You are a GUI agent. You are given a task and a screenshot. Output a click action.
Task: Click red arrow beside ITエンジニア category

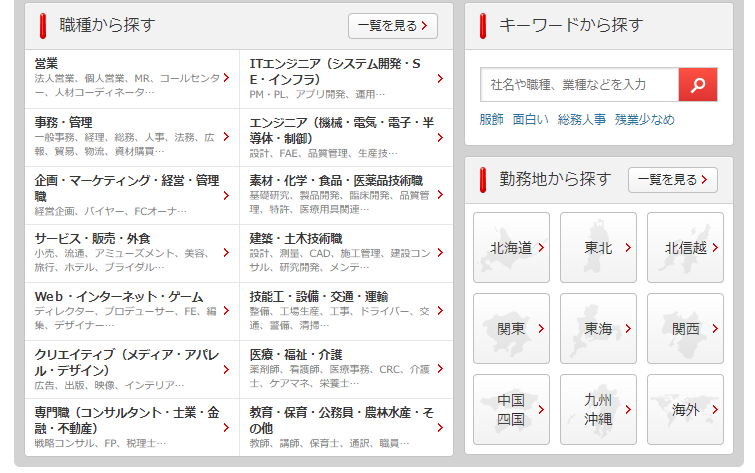tap(440, 79)
